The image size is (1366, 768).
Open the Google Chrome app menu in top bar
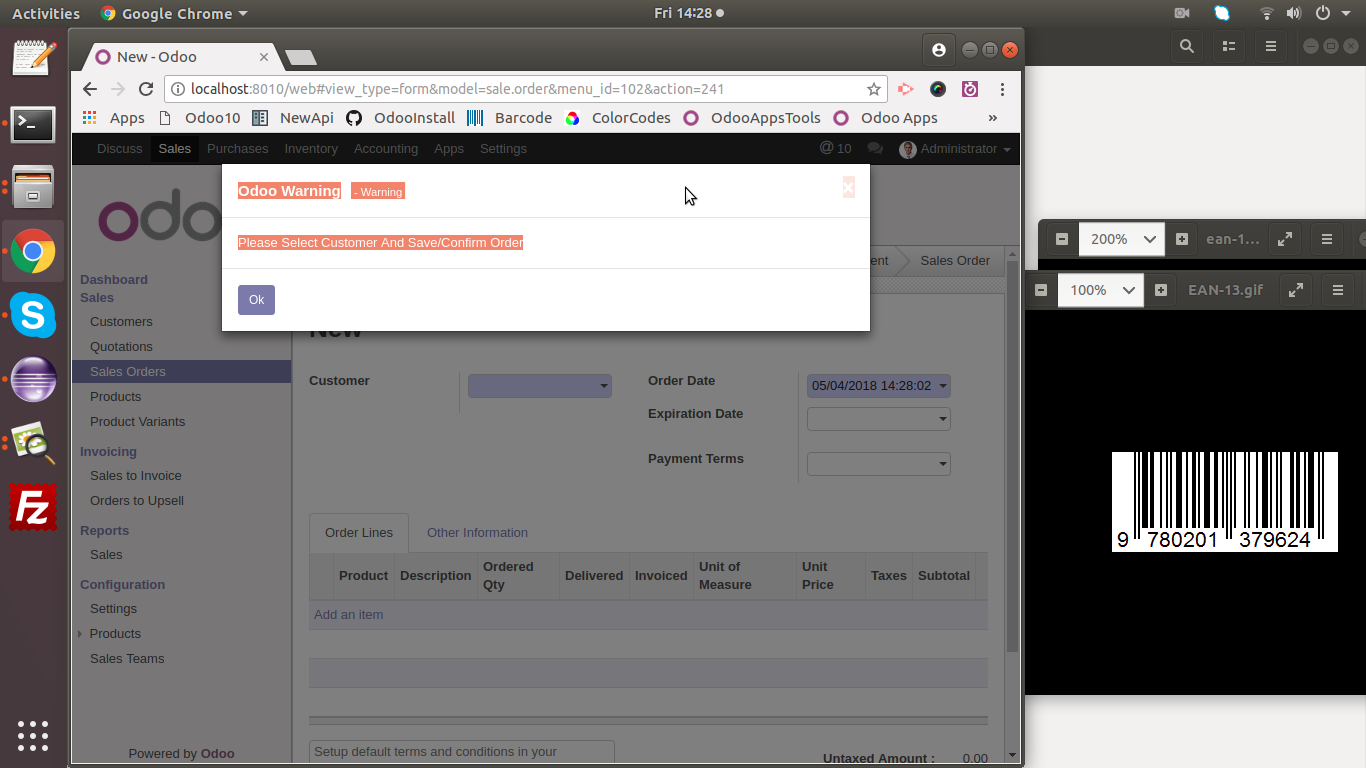point(174,14)
